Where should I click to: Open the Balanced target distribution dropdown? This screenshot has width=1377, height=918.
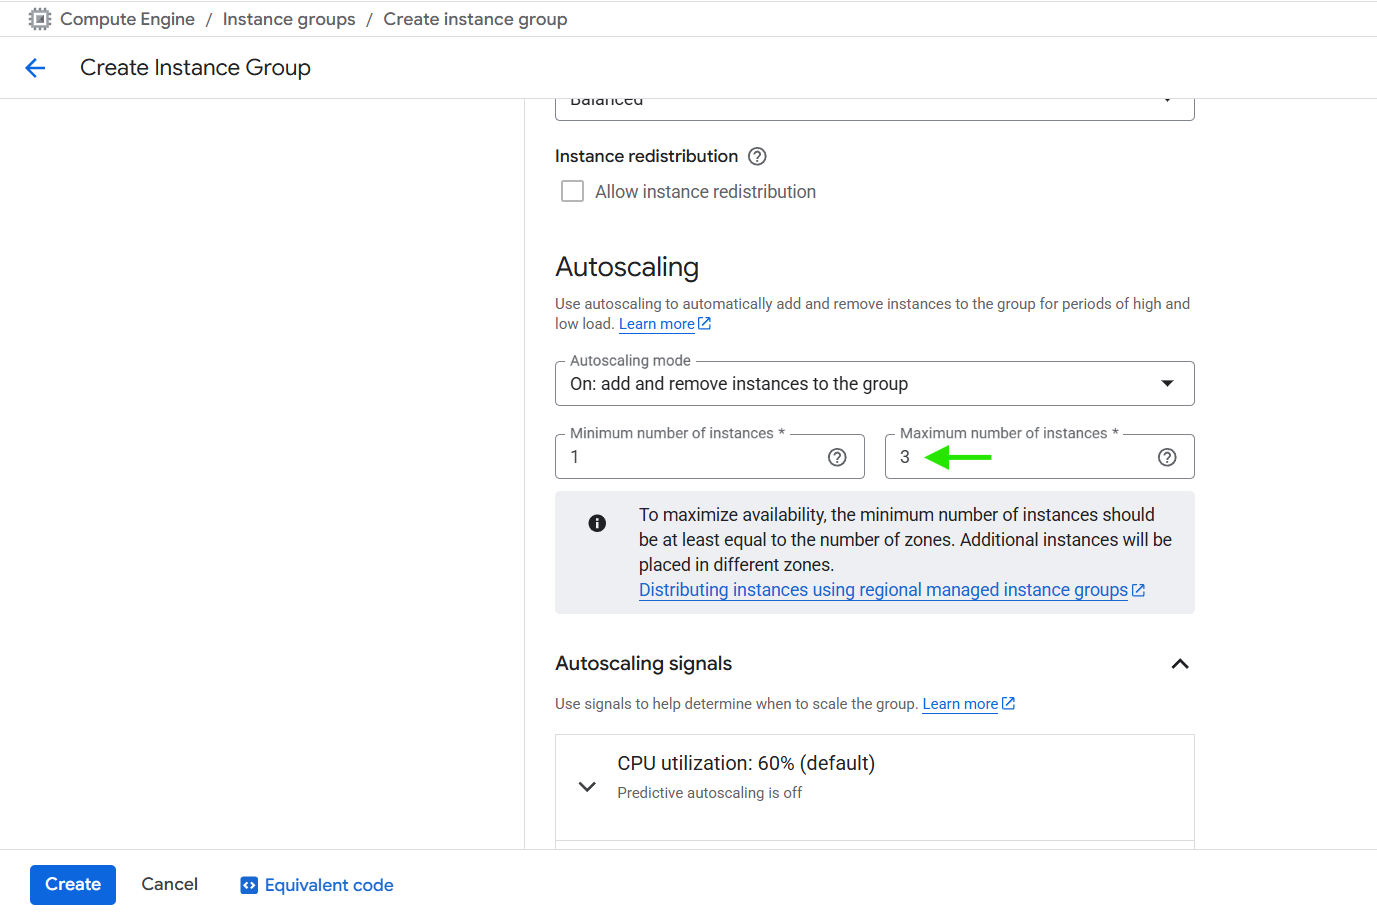874,105
